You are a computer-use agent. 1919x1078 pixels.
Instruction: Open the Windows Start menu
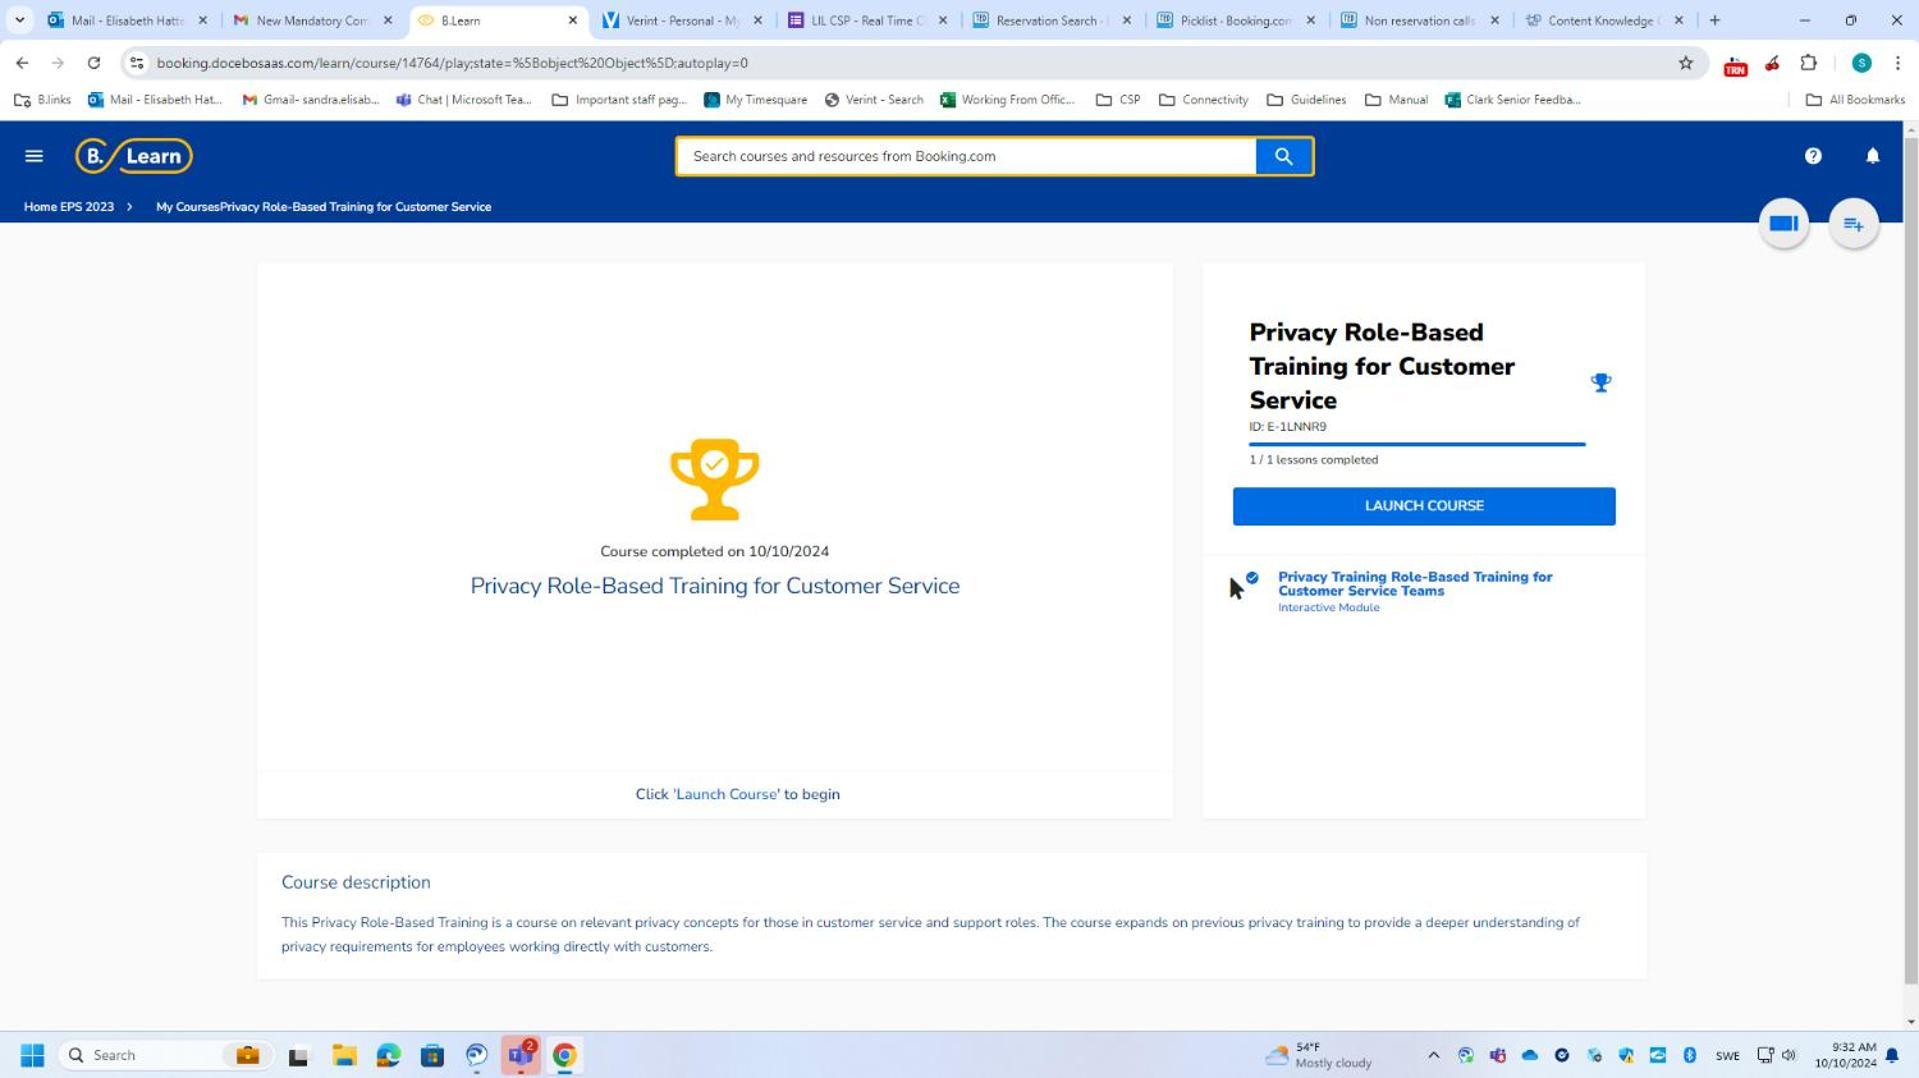pyautogui.click(x=32, y=1055)
